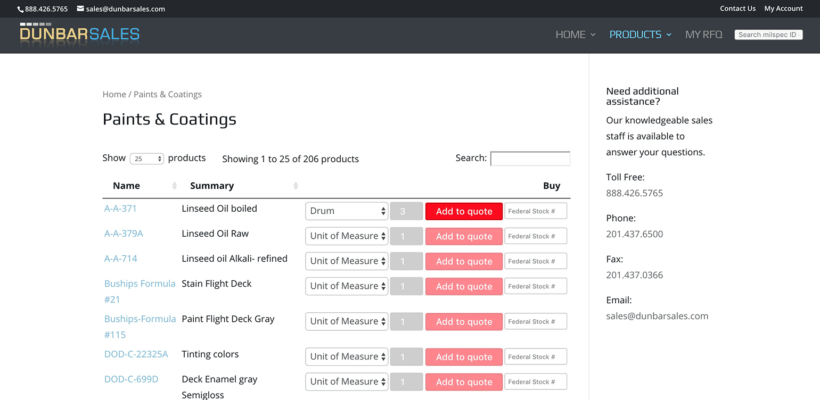The width and height of the screenshot is (820, 400).
Task: Click top bar sales@dunbarsales.com email
Action: tap(126, 9)
